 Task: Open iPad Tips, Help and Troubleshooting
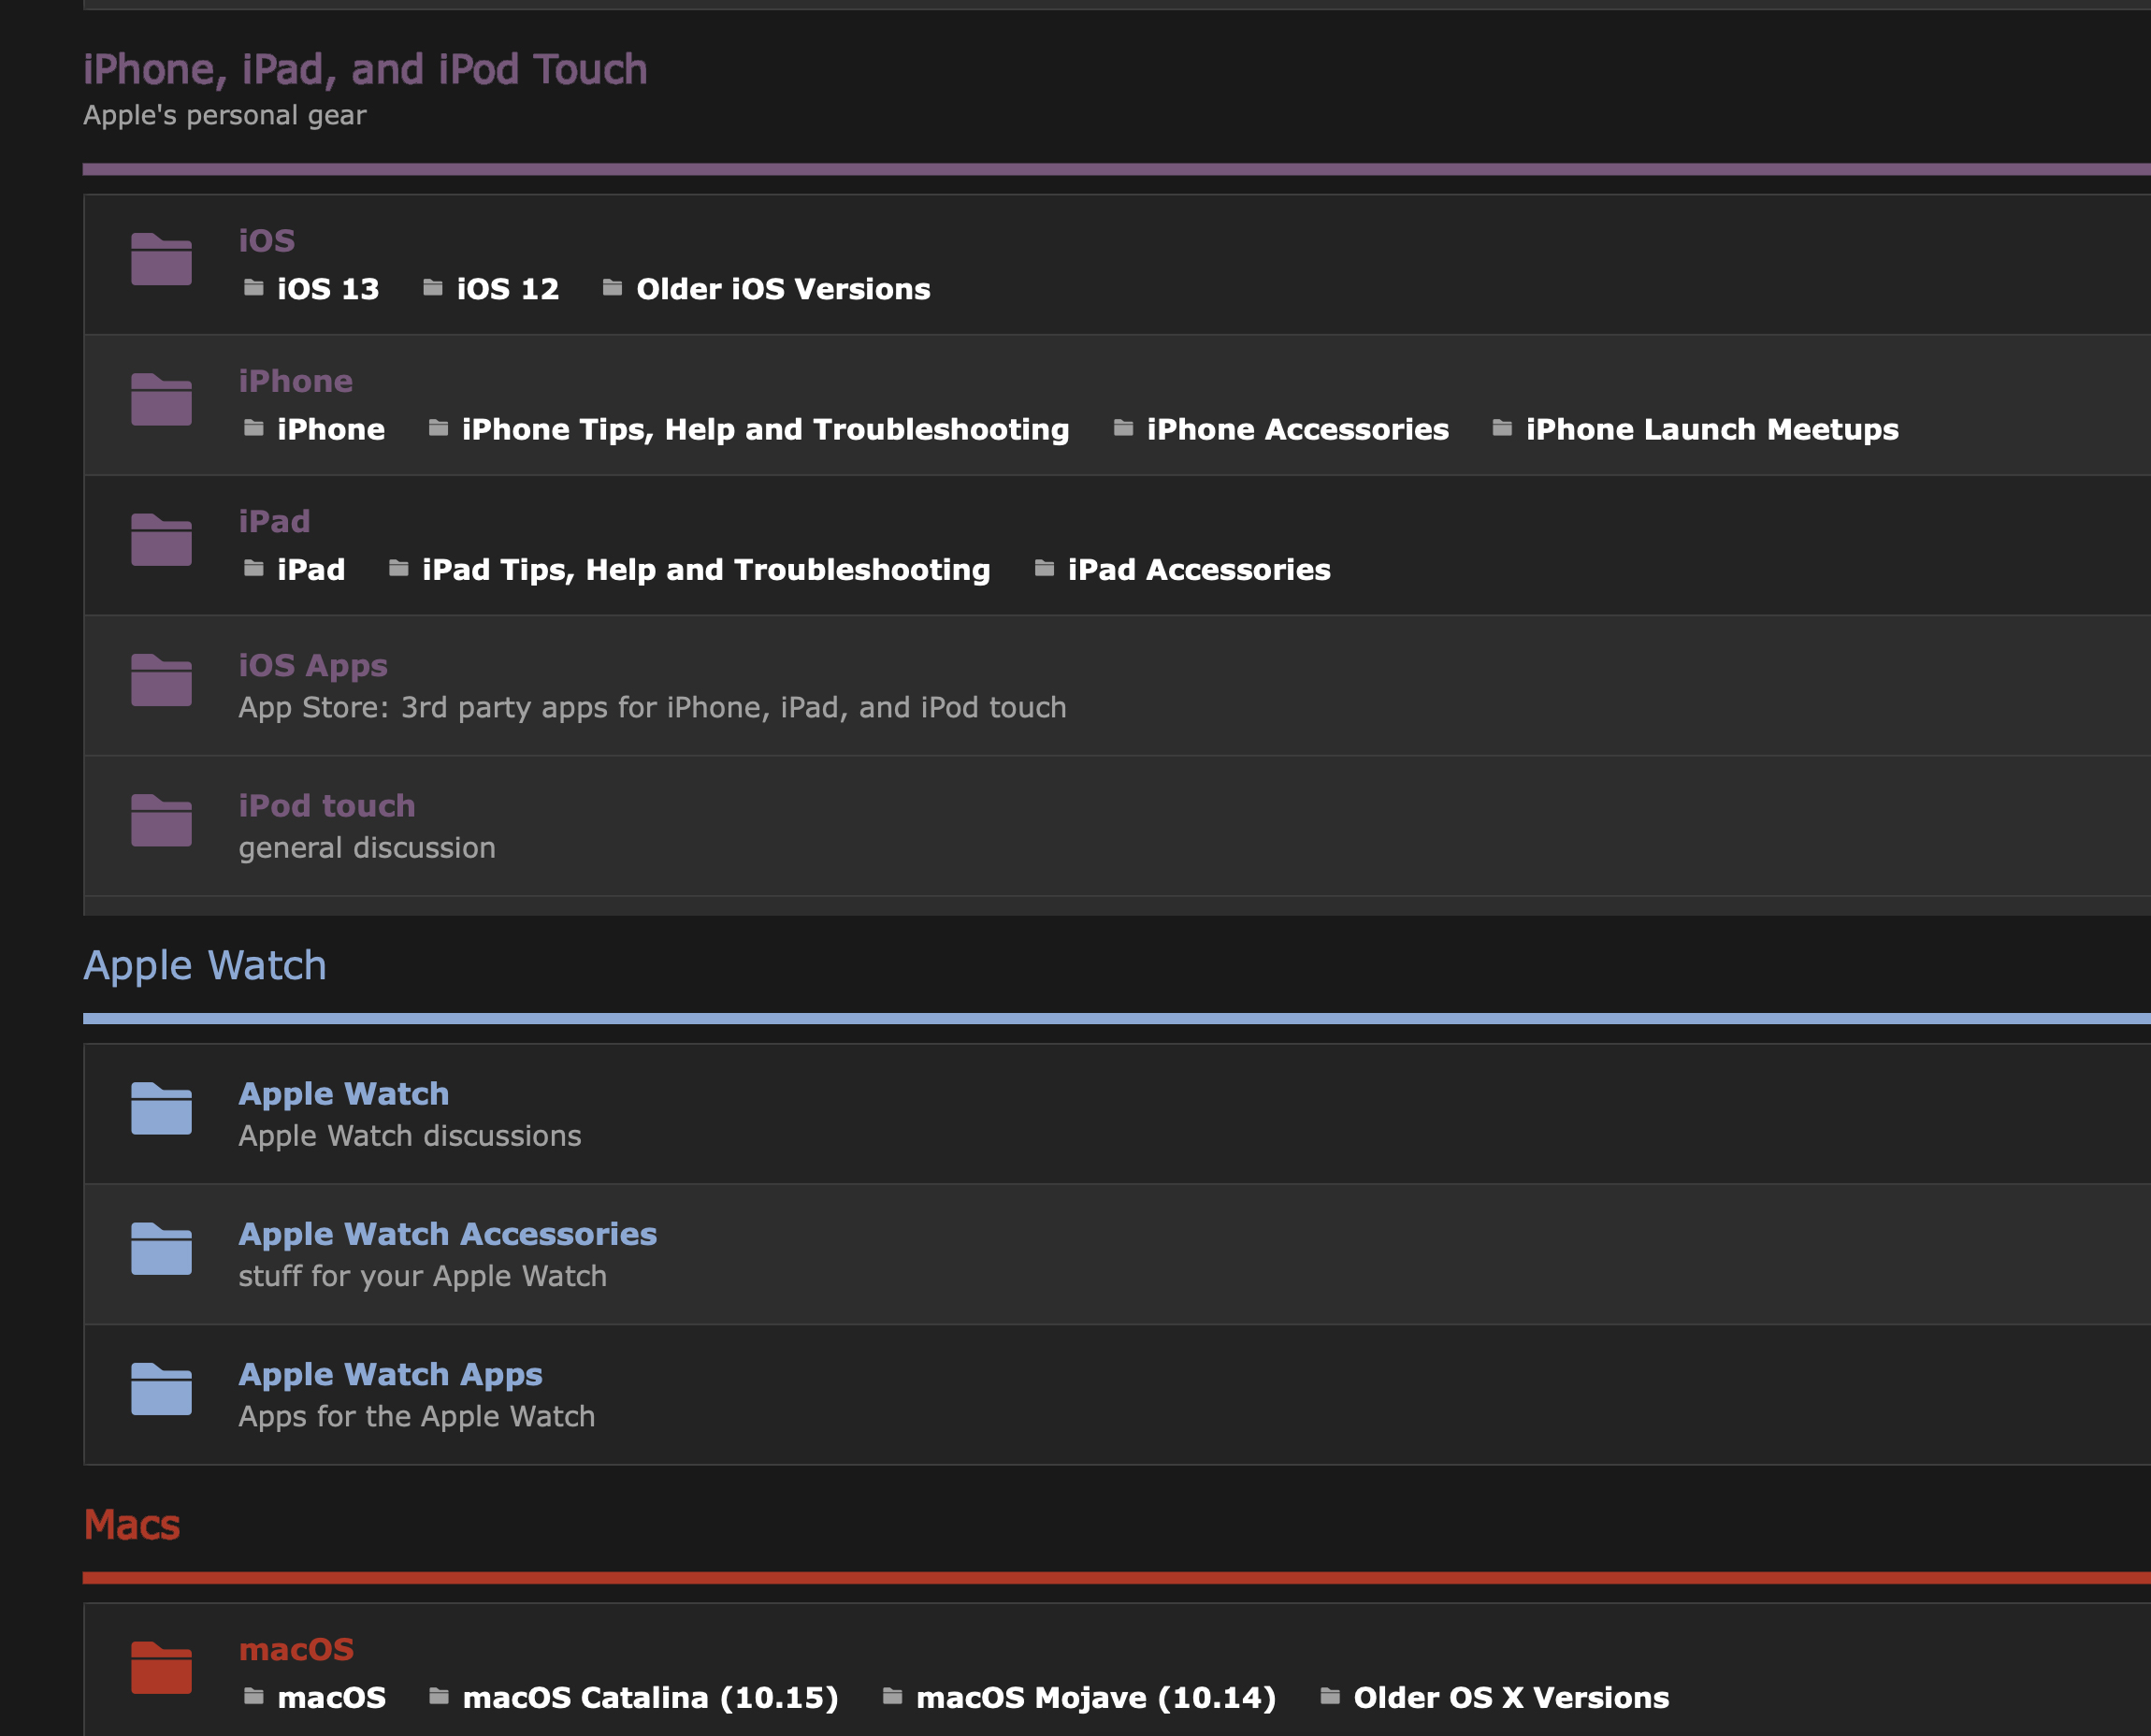pos(706,569)
